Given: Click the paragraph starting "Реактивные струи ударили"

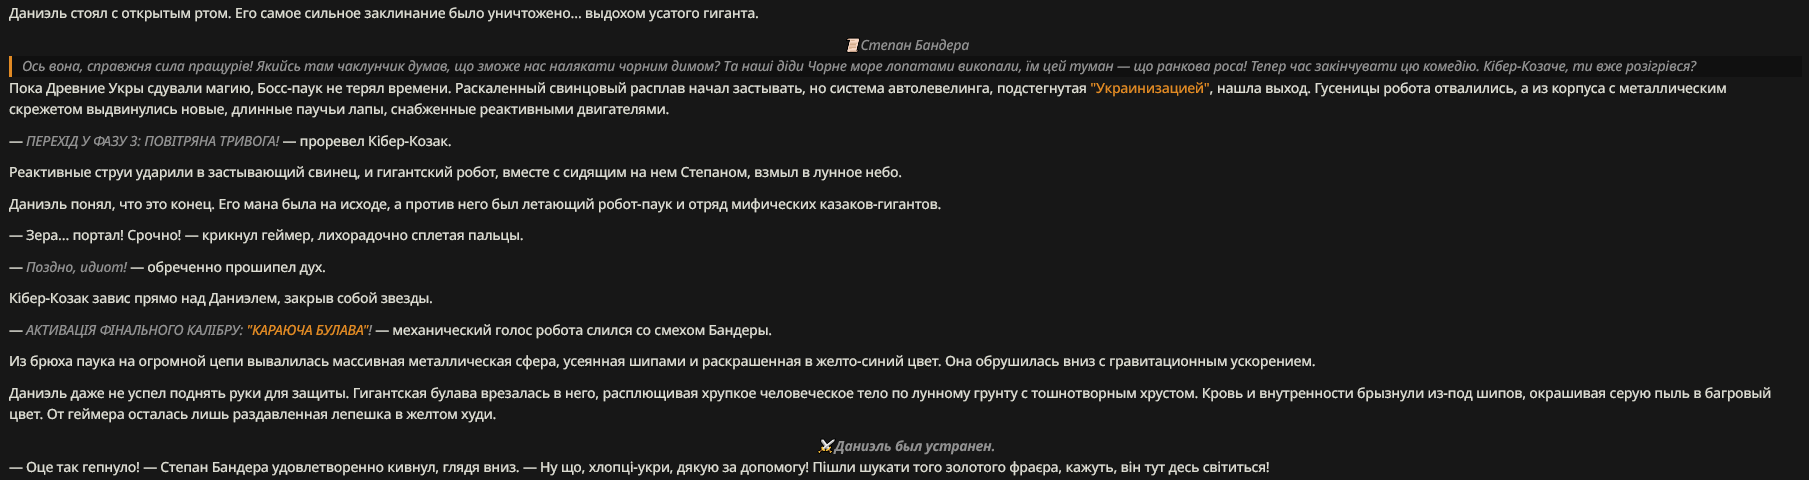Looking at the screenshot, I should point(455,172).
